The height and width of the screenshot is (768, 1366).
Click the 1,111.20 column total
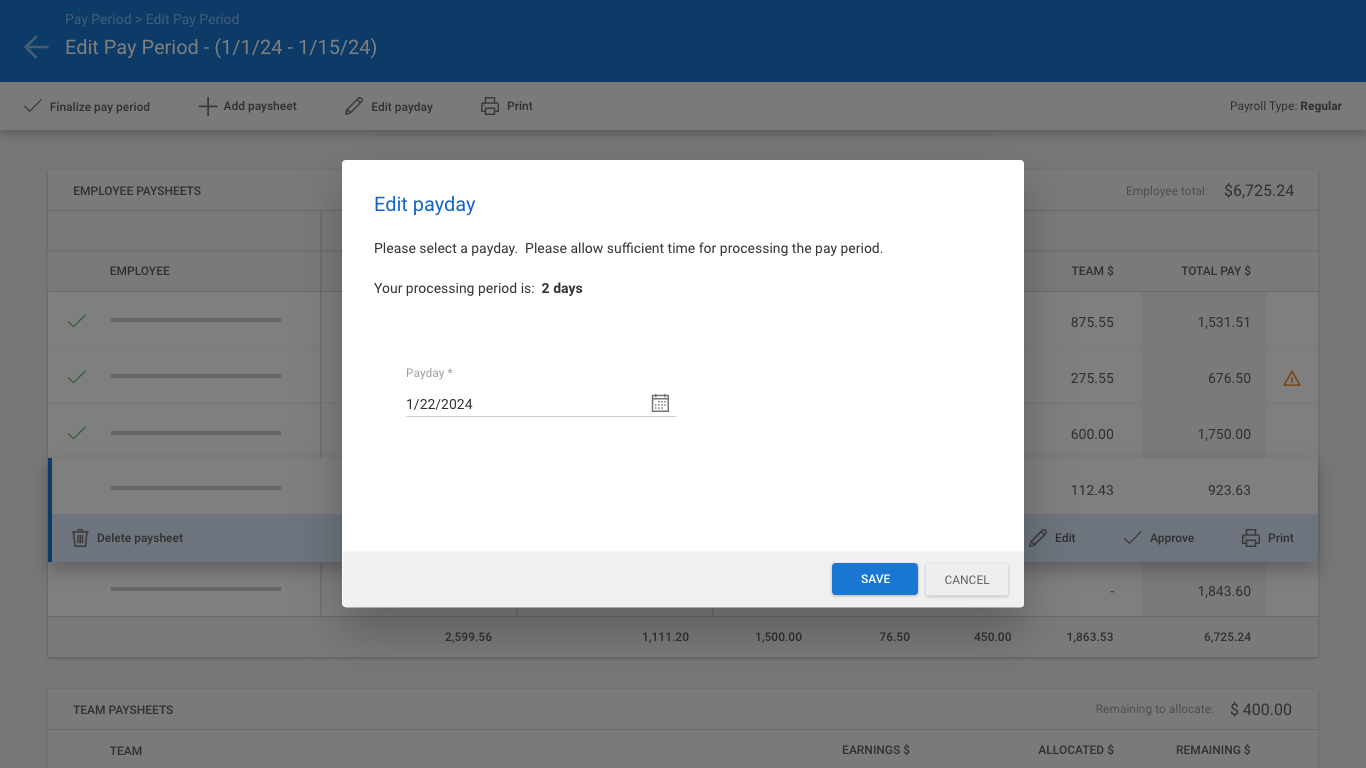click(x=665, y=637)
